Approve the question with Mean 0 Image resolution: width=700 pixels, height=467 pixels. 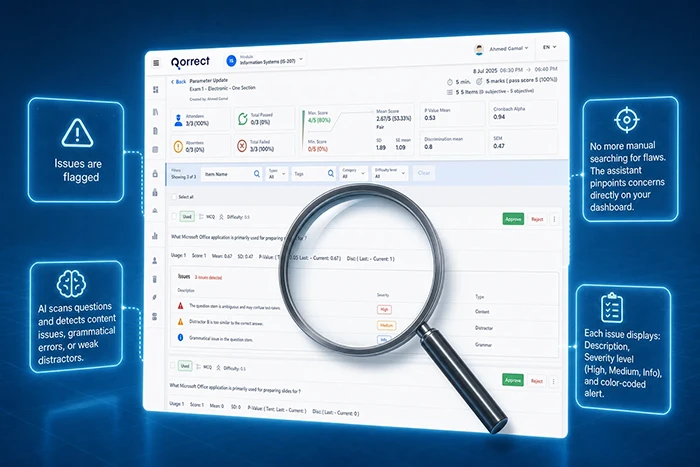click(512, 380)
